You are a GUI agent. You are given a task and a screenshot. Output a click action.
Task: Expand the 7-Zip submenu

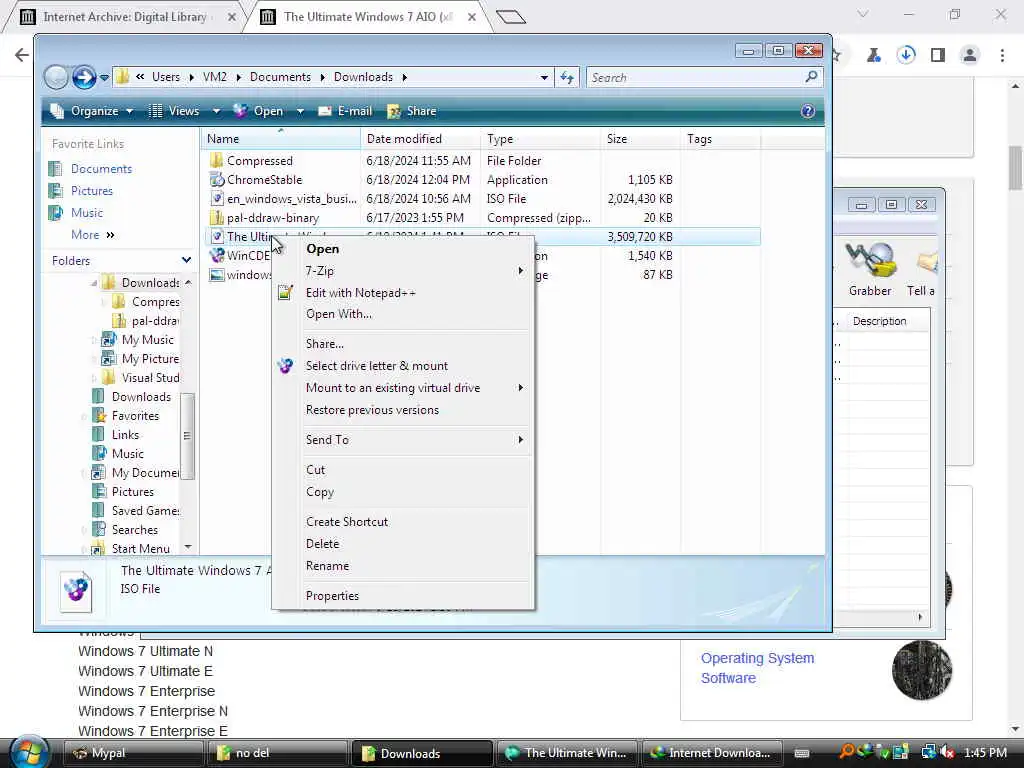click(x=520, y=270)
